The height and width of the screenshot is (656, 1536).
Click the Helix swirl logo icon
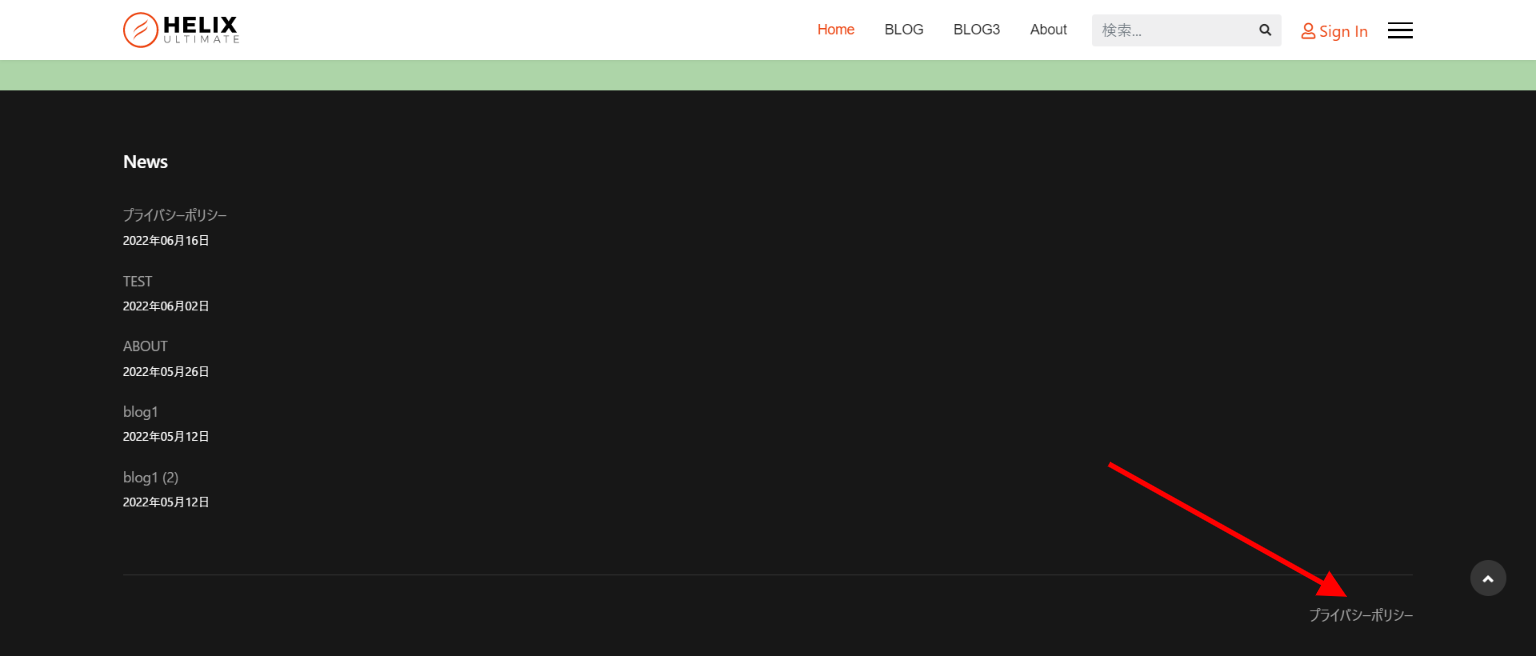141,30
